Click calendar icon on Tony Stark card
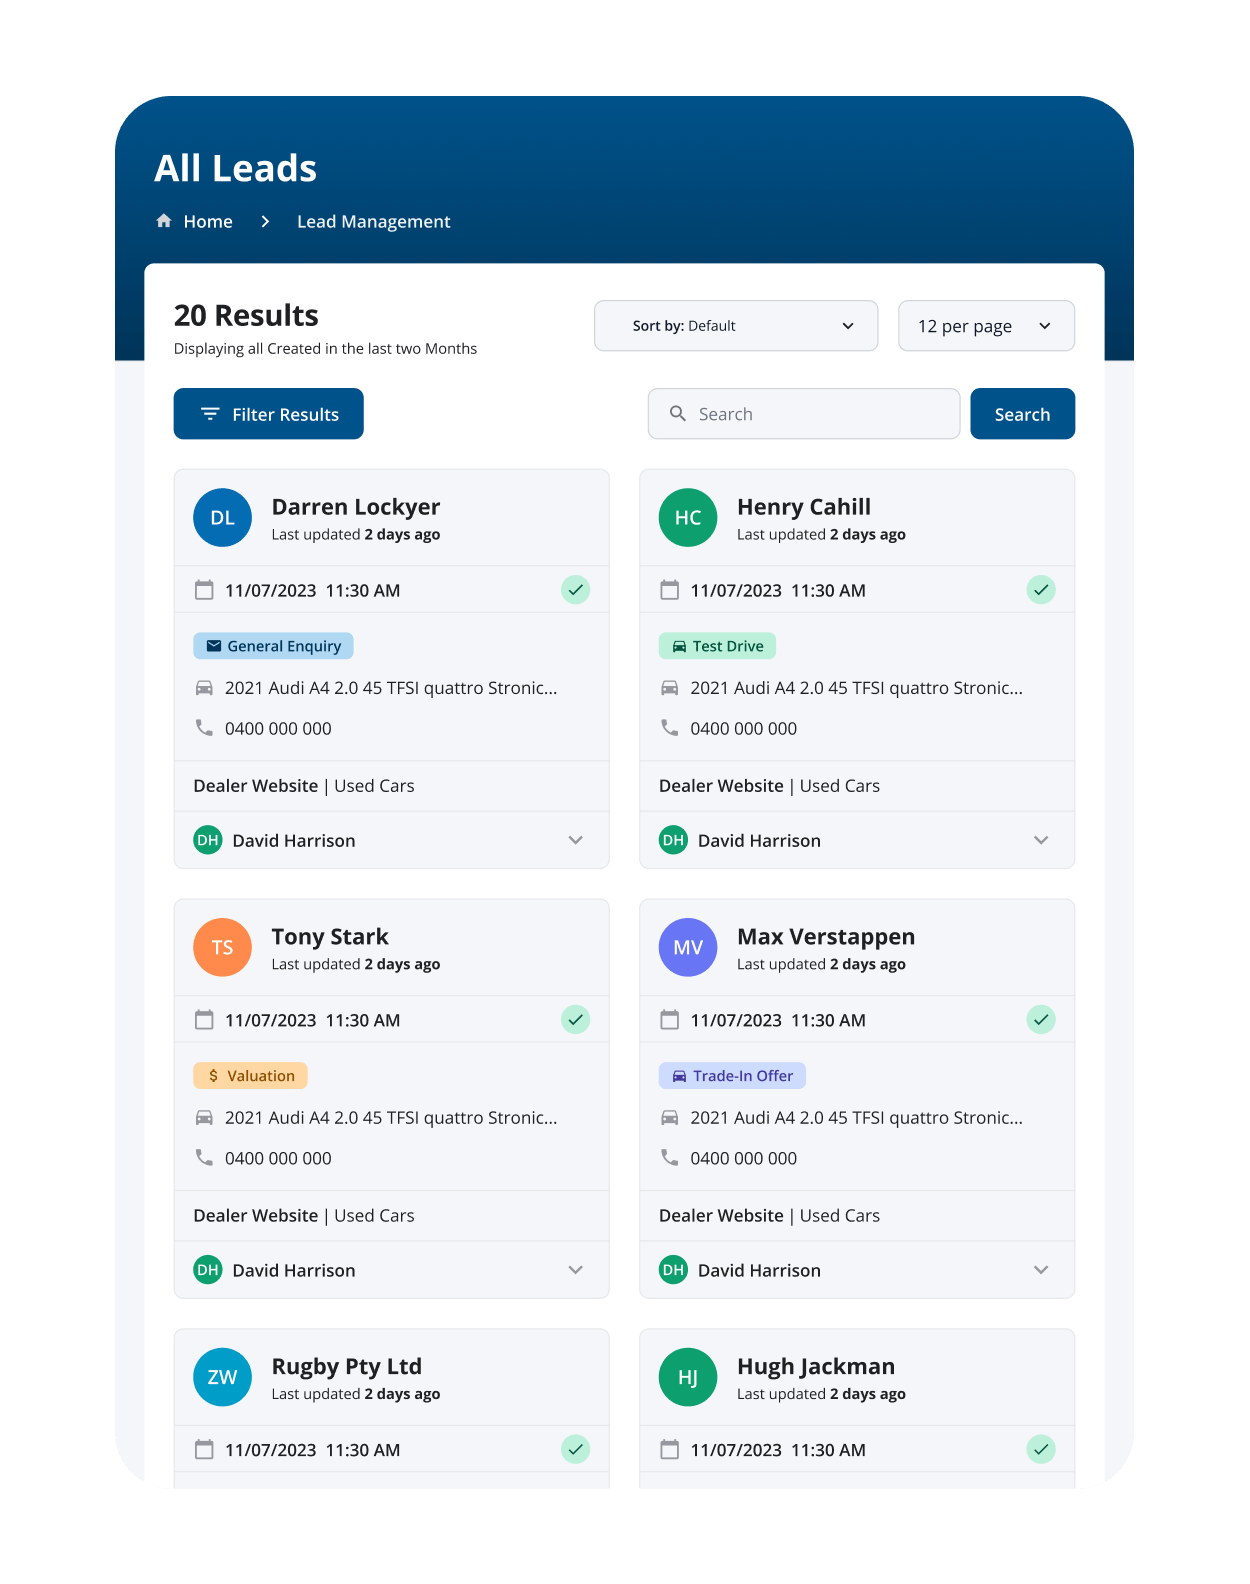The image size is (1250, 1584). tap(204, 1020)
